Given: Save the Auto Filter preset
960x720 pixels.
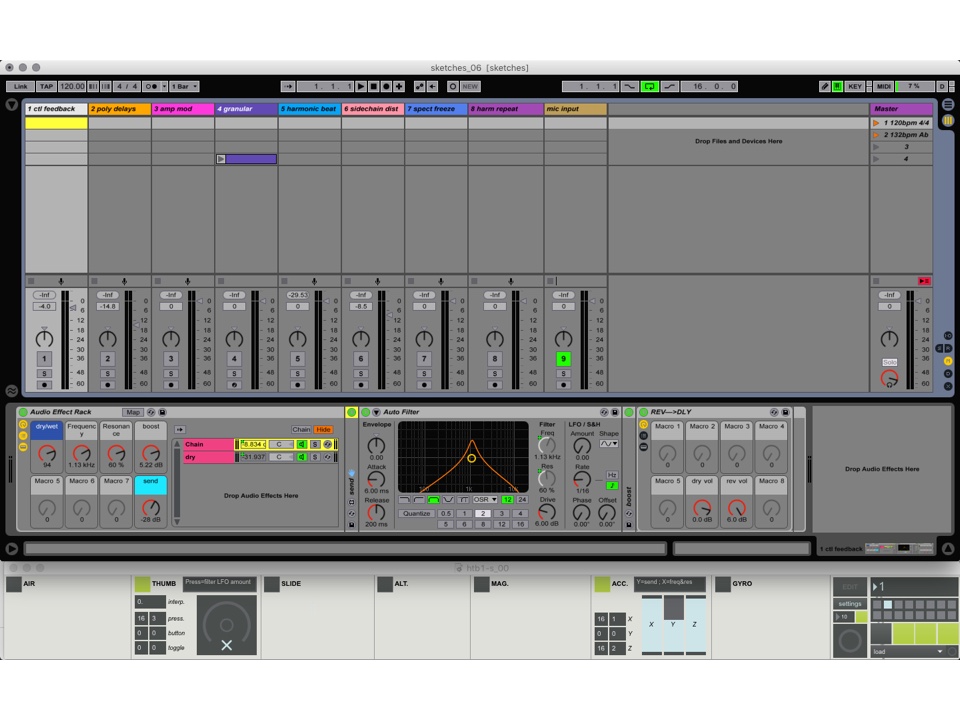Looking at the screenshot, I should tap(615, 412).
